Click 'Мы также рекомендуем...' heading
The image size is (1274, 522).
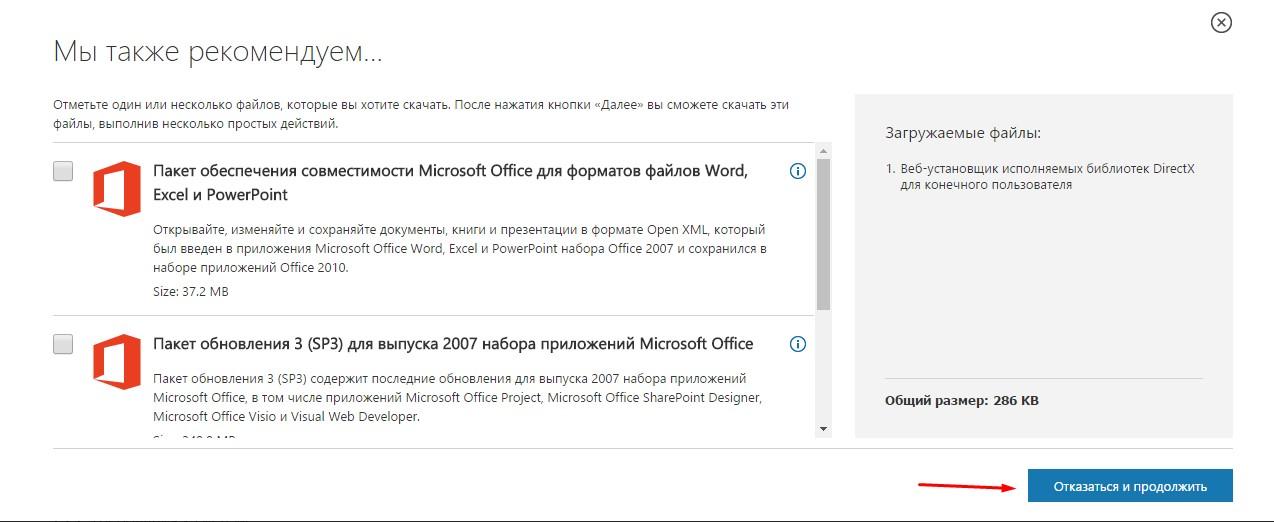[218, 51]
